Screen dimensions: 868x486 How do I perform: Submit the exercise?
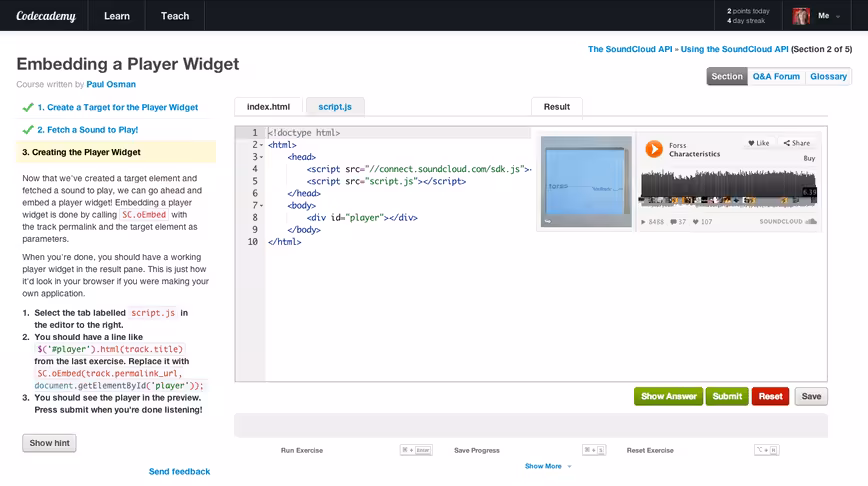[x=727, y=396]
